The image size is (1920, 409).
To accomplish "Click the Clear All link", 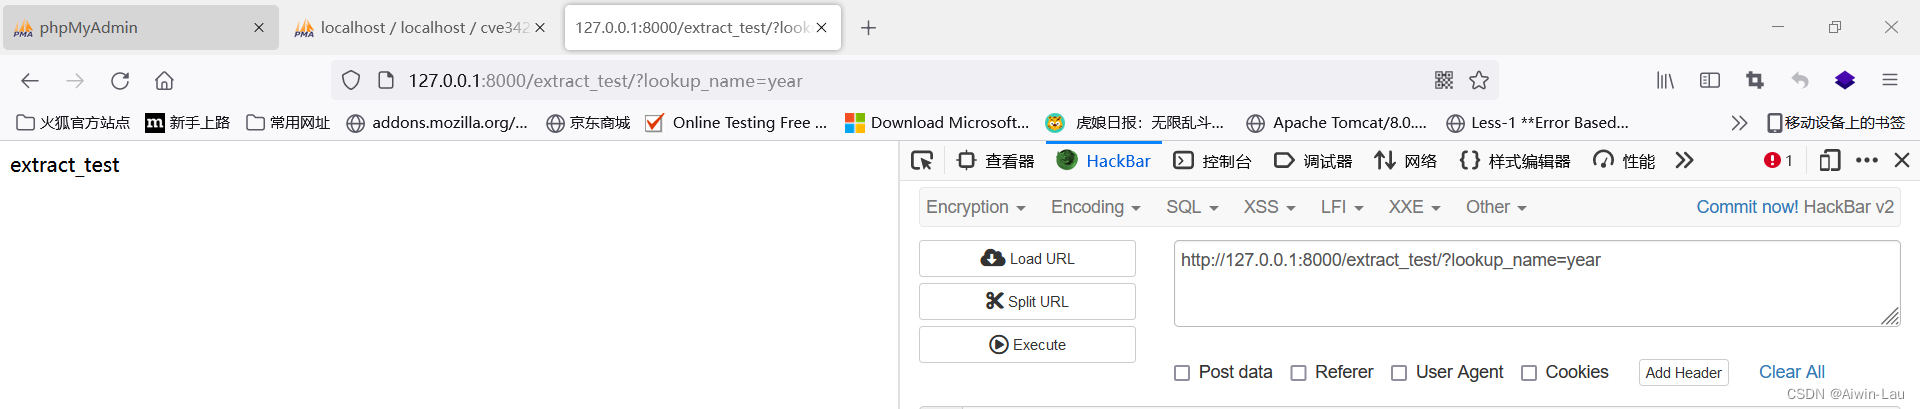I will point(1791,372).
